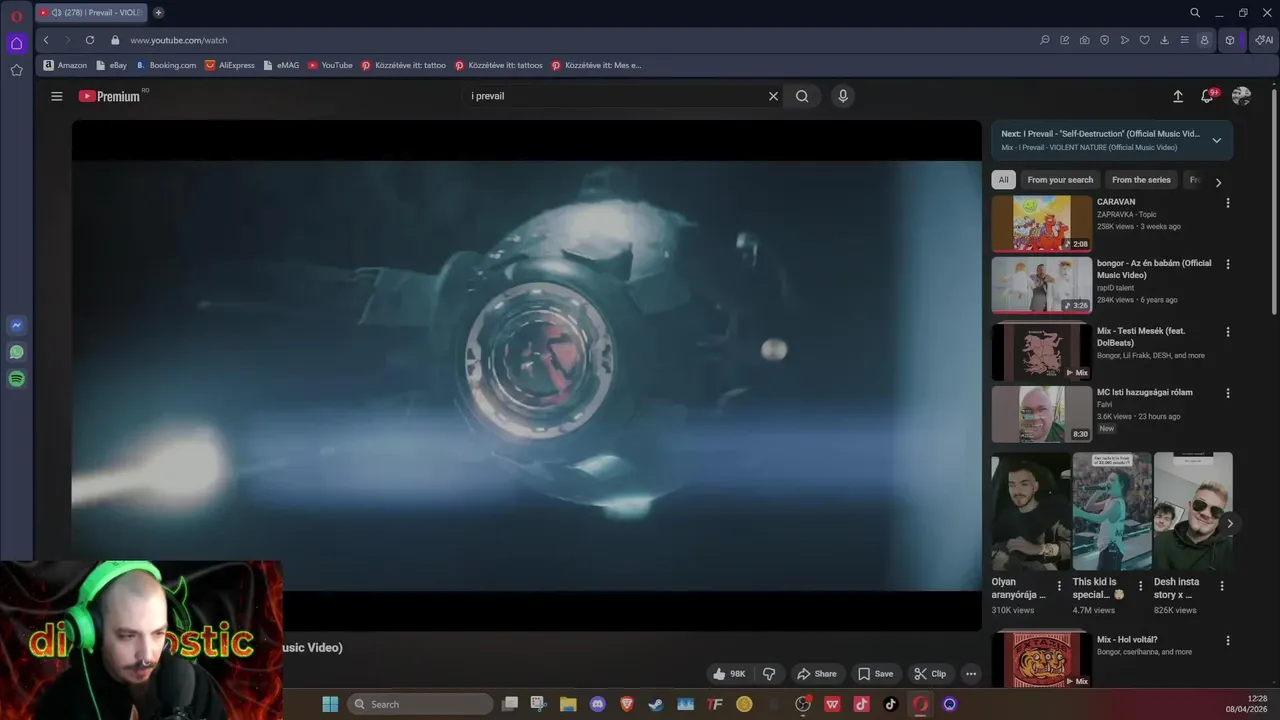Click the browser address bar URL
The image size is (1280, 720).
(178, 40)
